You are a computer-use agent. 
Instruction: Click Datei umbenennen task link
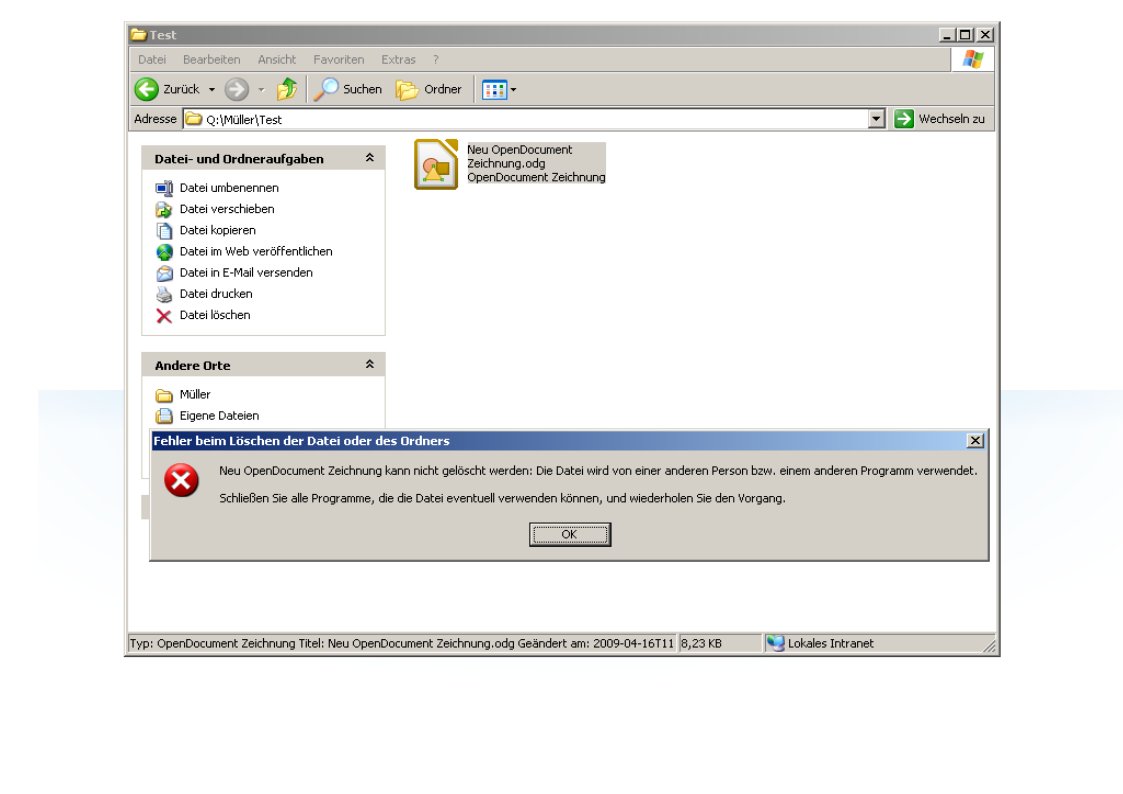pos(228,188)
